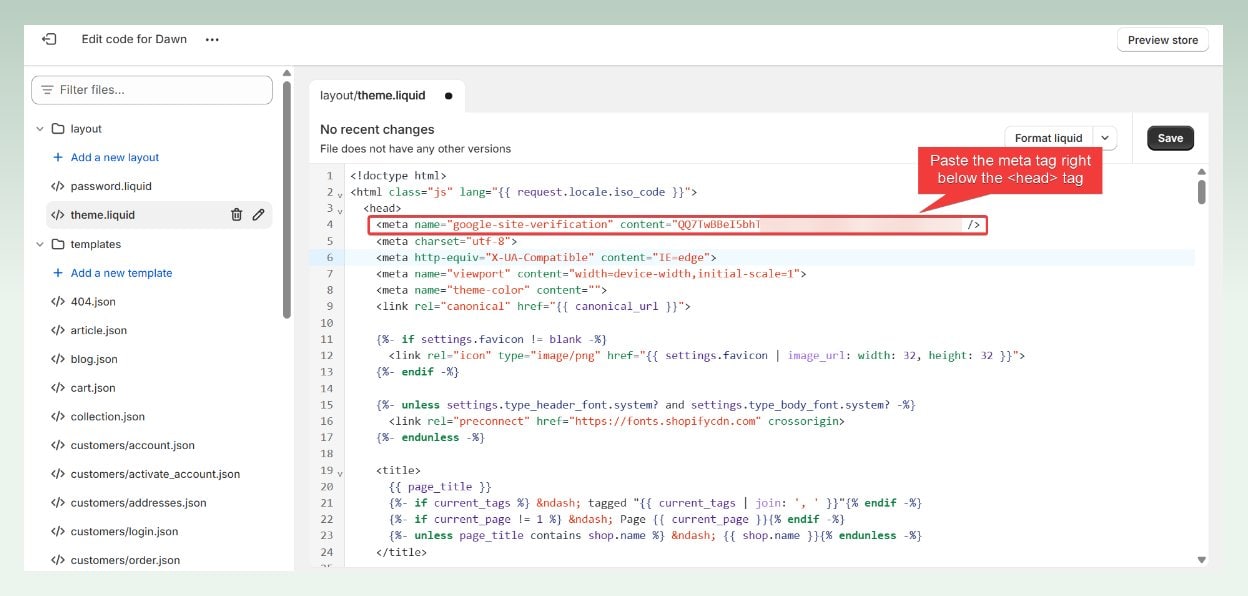Image resolution: width=1248 pixels, height=596 pixels.
Task: Focus the Filter files search field
Action: [152, 90]
